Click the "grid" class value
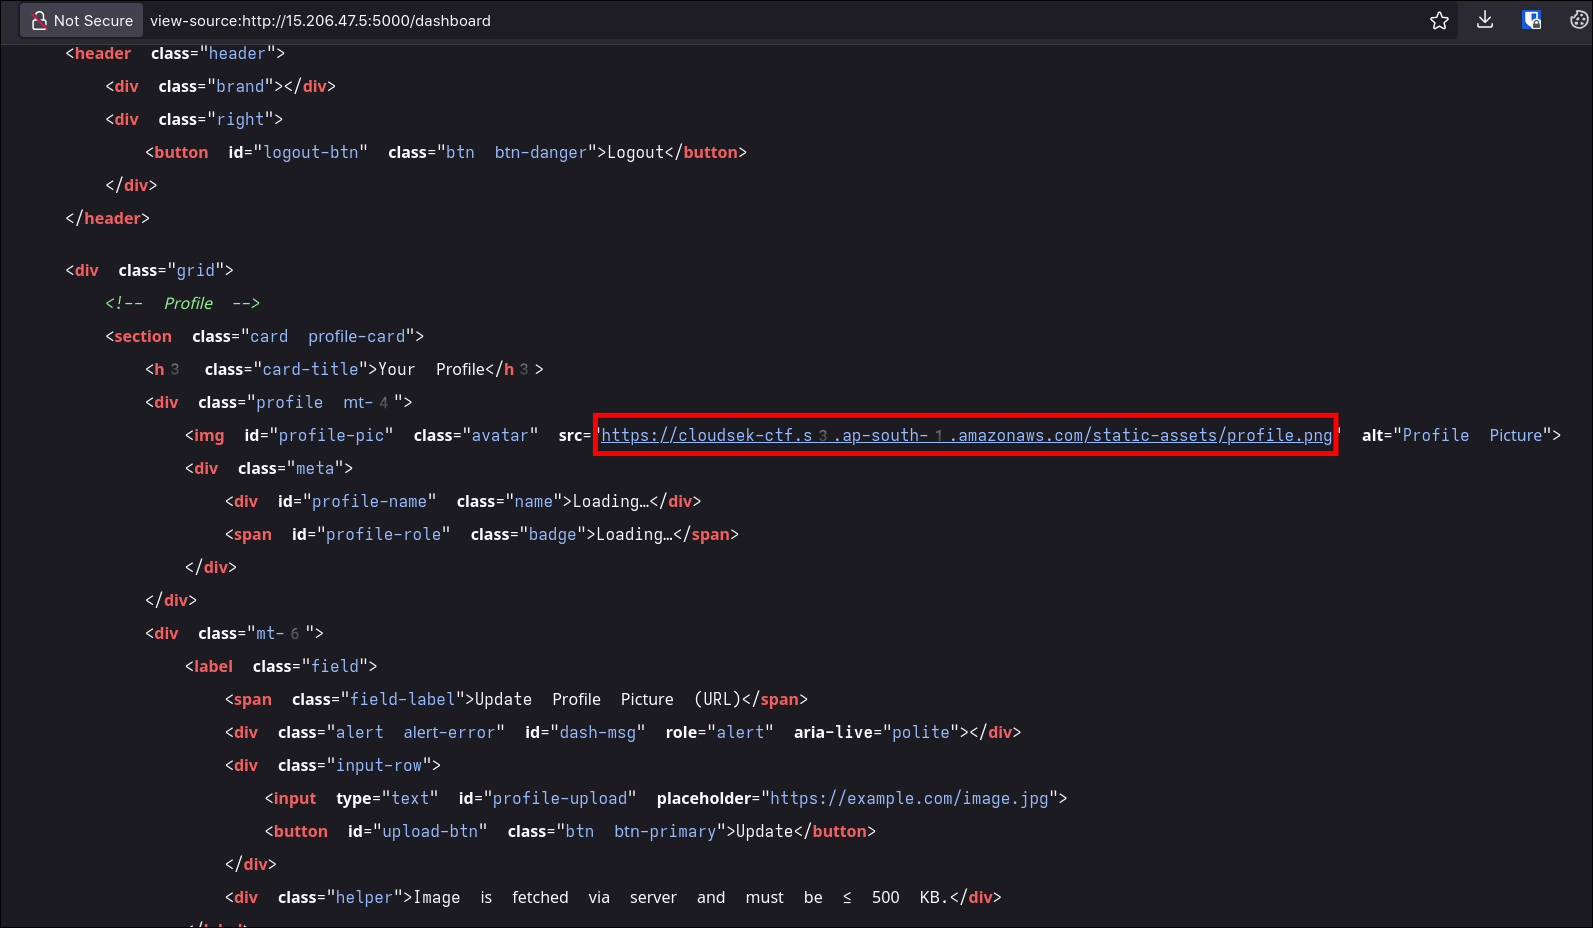 point(195,270)
